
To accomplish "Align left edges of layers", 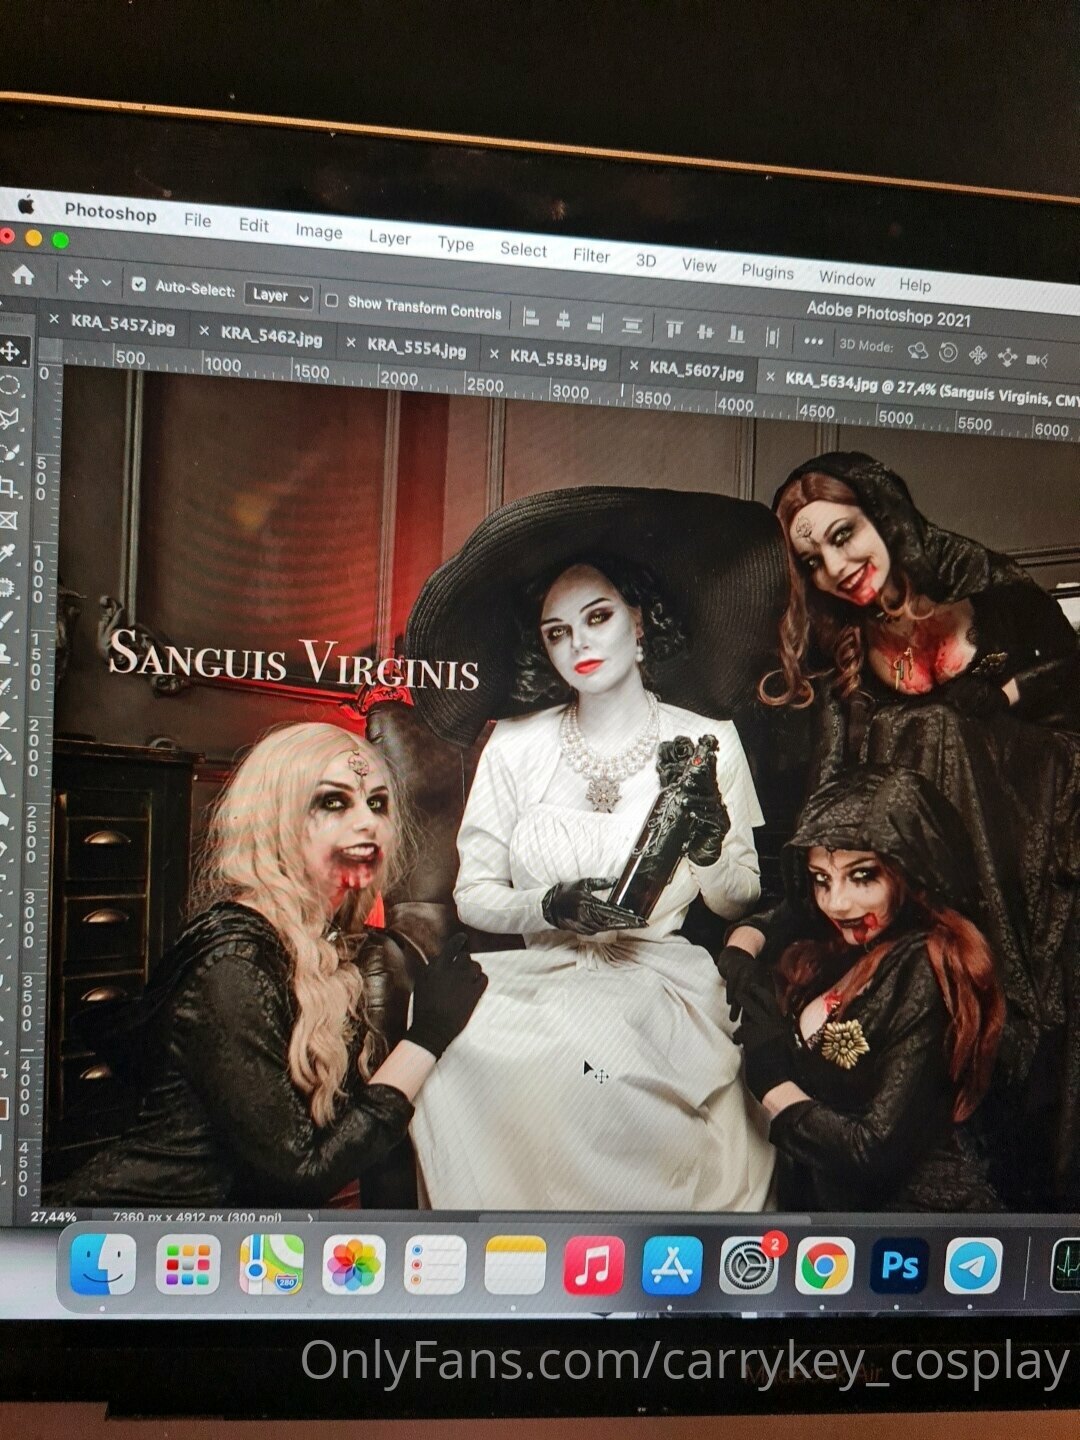I will 532,319.
